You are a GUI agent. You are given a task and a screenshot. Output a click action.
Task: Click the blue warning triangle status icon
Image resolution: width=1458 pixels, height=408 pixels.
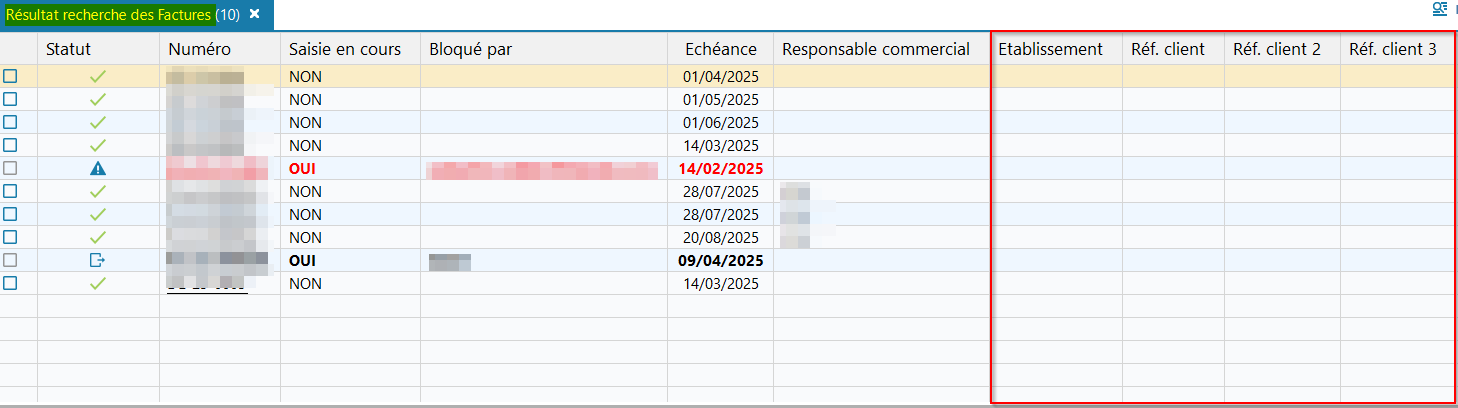(98, 169)
